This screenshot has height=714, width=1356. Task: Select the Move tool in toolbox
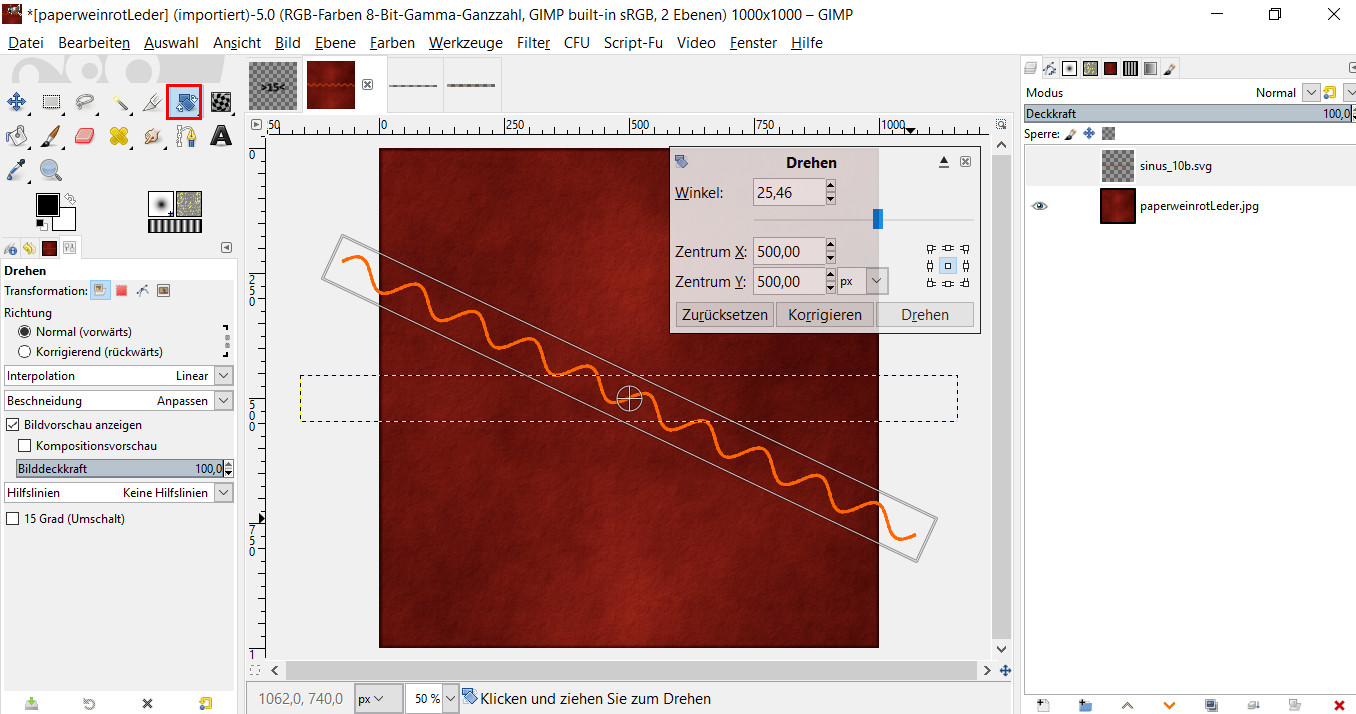tap(17, 102)
